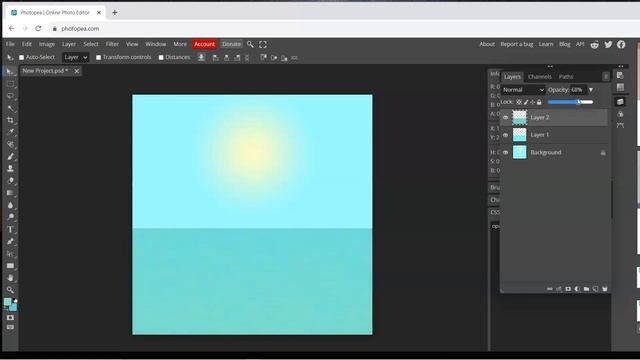Image resolution: width=640 pixels, height=360 pixels.
Task: Select the Clone Stamp tool
Action: pyautogui.click(x=10, y=169)
